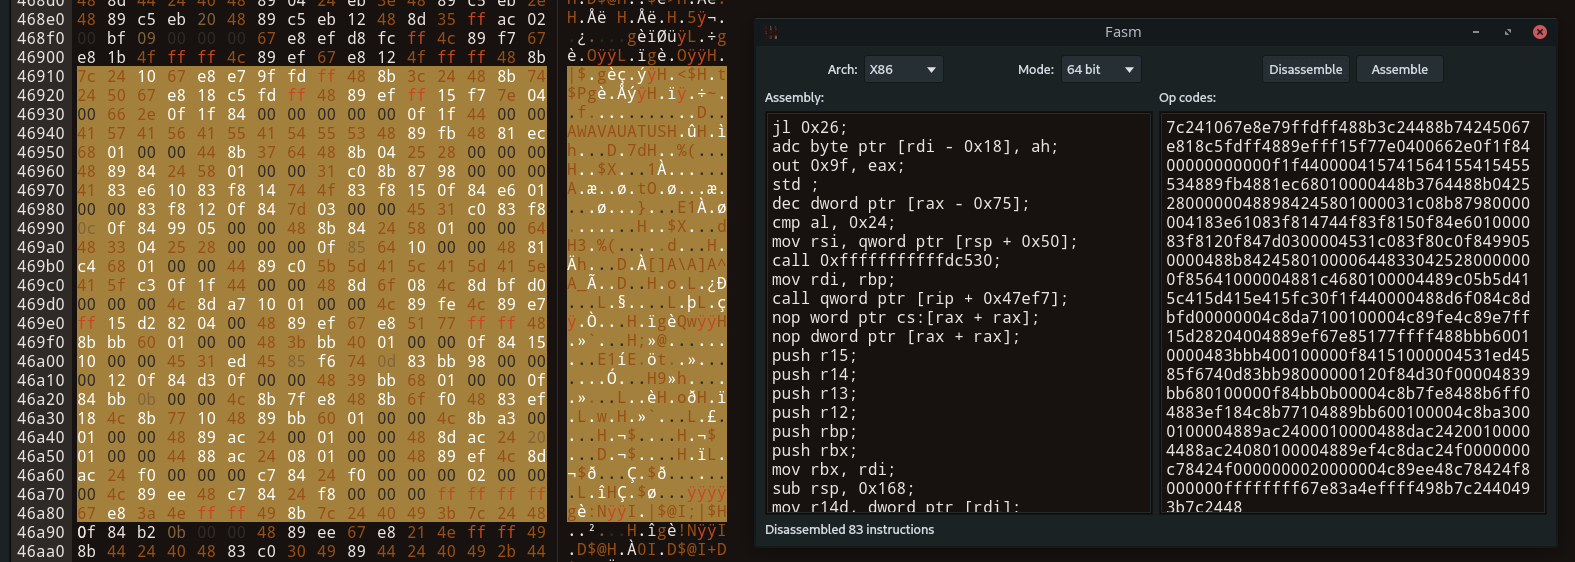Click the Fasm app icon in title bar

click(771, 32)
